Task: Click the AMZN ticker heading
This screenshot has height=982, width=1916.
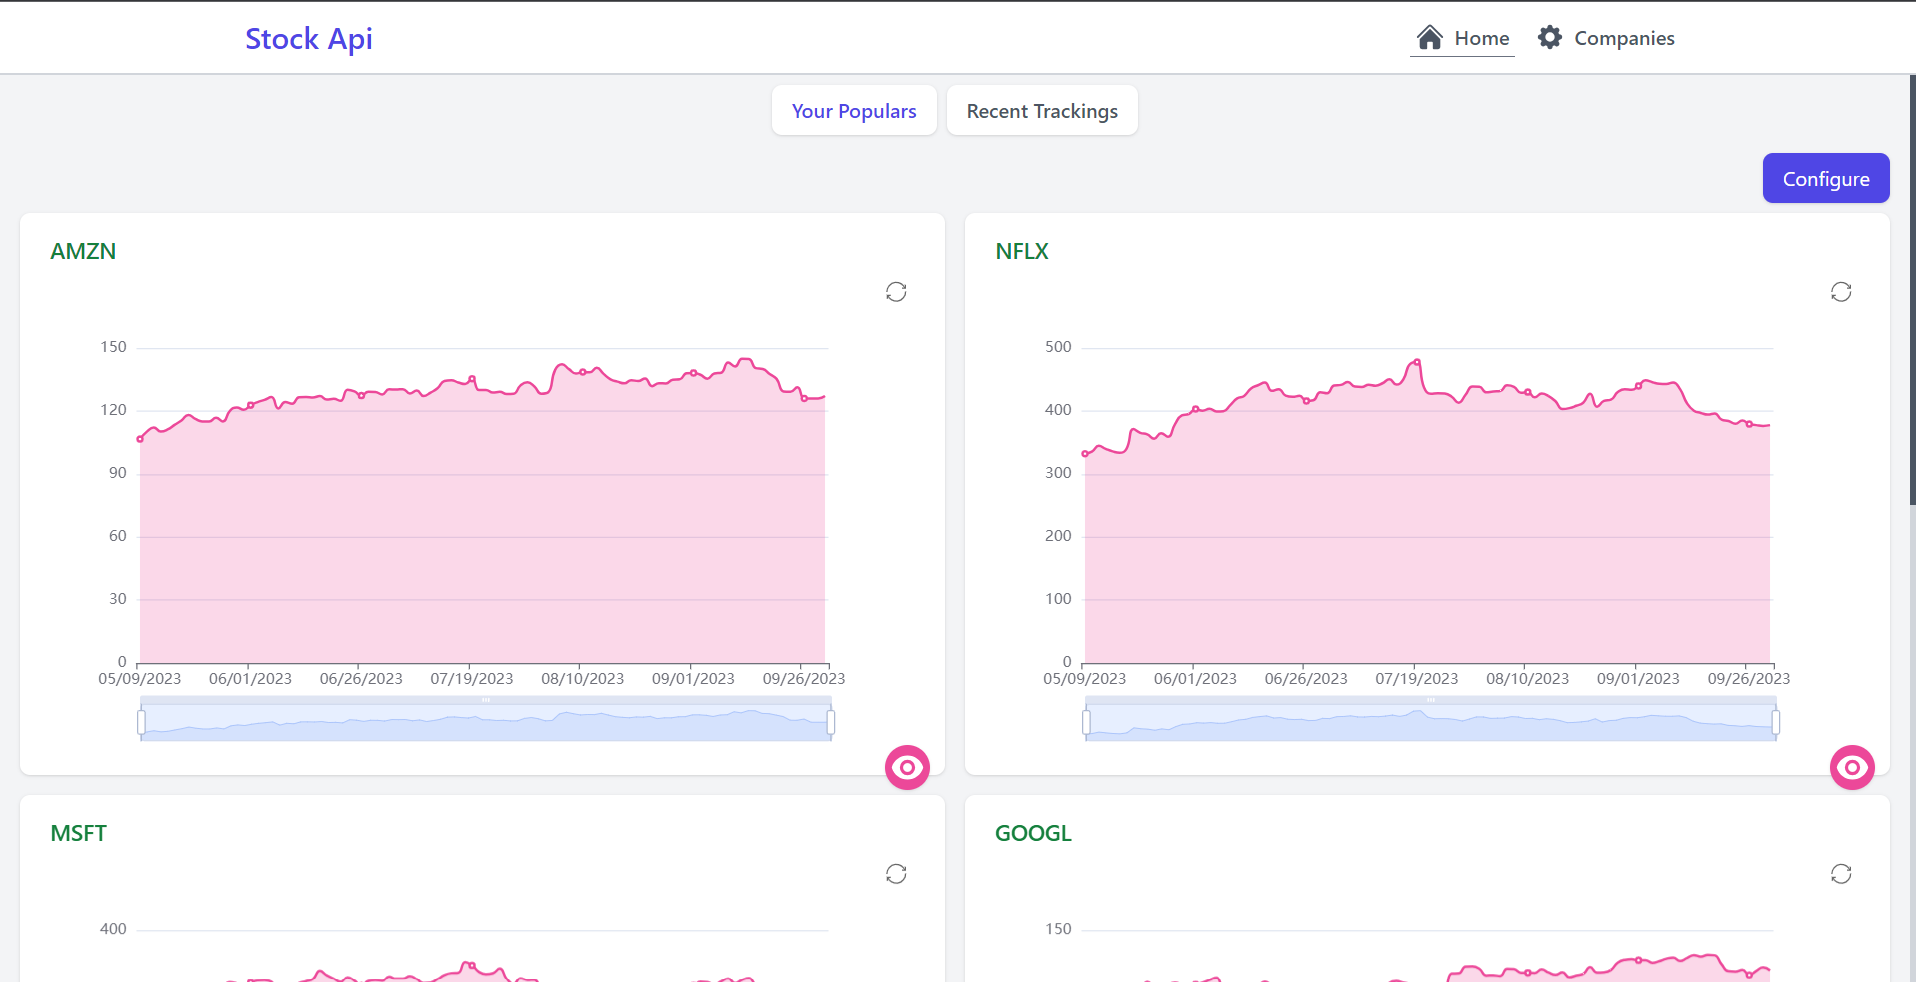Action: [83, 251]
